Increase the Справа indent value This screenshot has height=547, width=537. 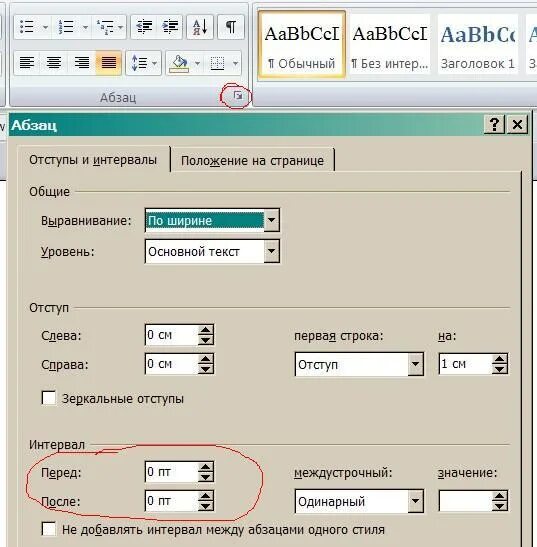tap(206, 359)
